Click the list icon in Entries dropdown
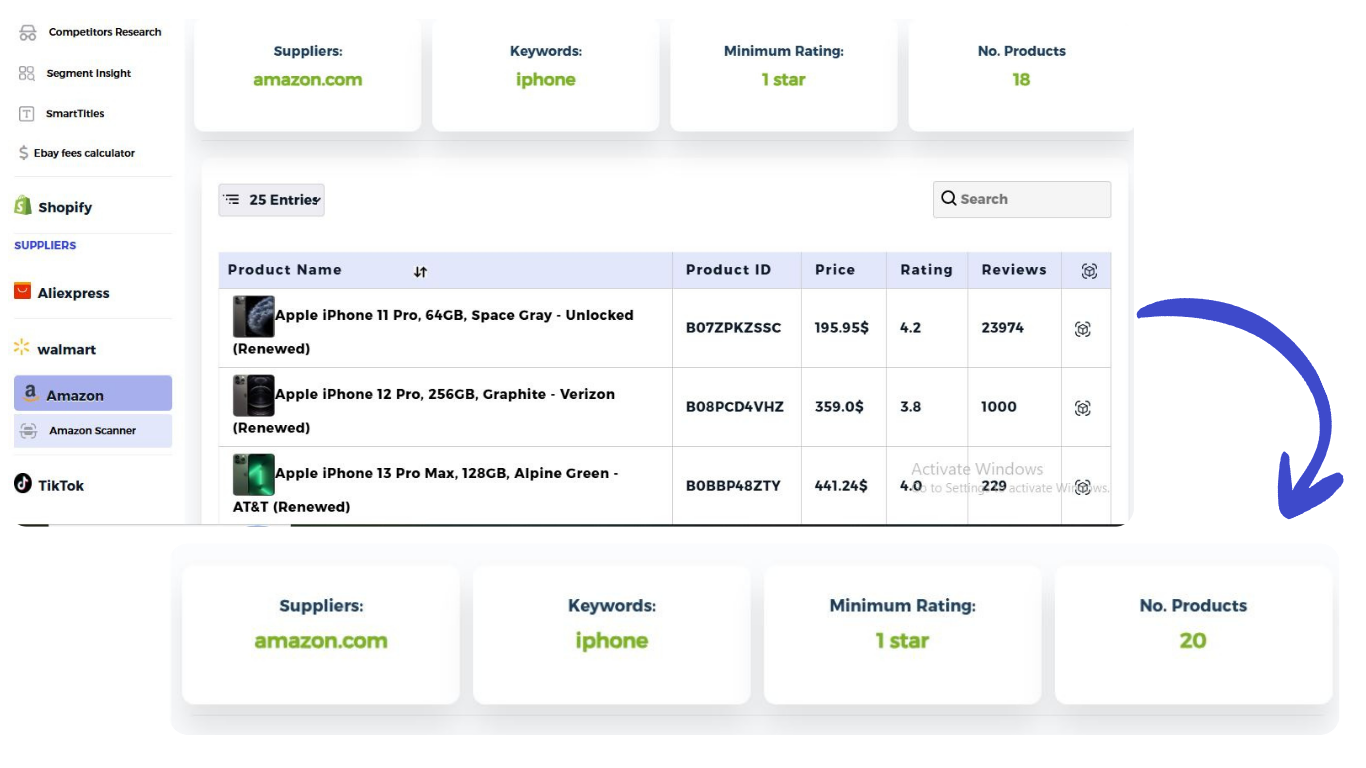This screenshot has width=1366, height=768. point(232,200)
